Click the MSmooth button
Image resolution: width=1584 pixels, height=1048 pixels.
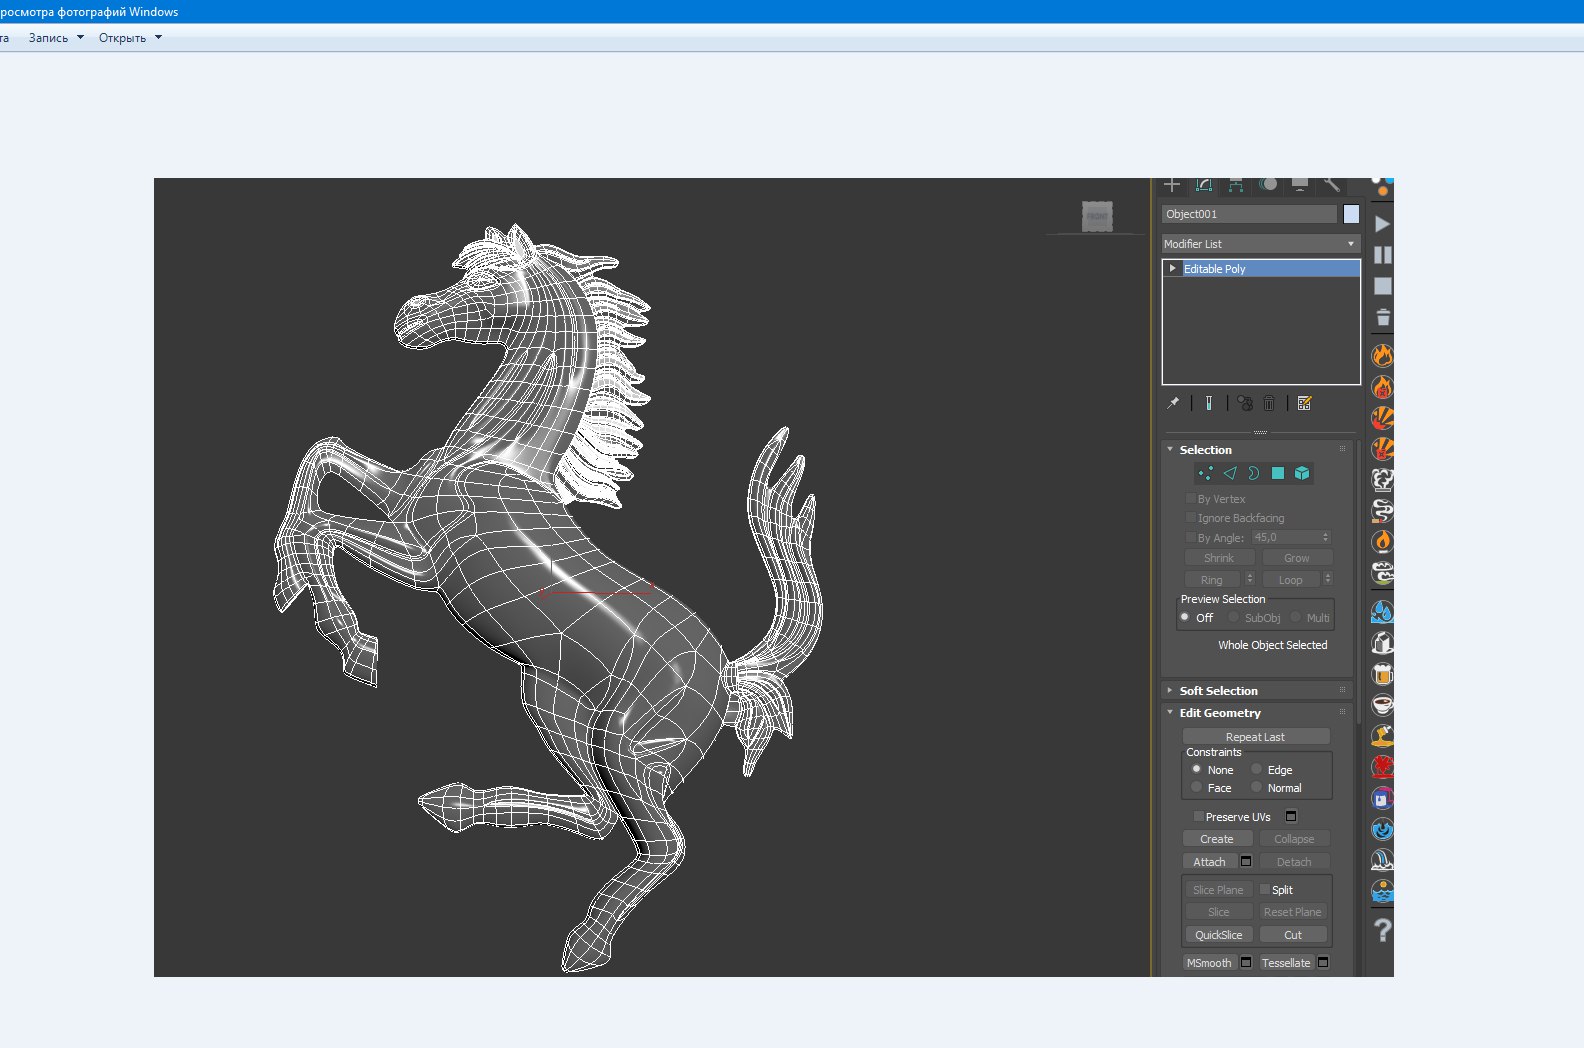point(1209,963)
